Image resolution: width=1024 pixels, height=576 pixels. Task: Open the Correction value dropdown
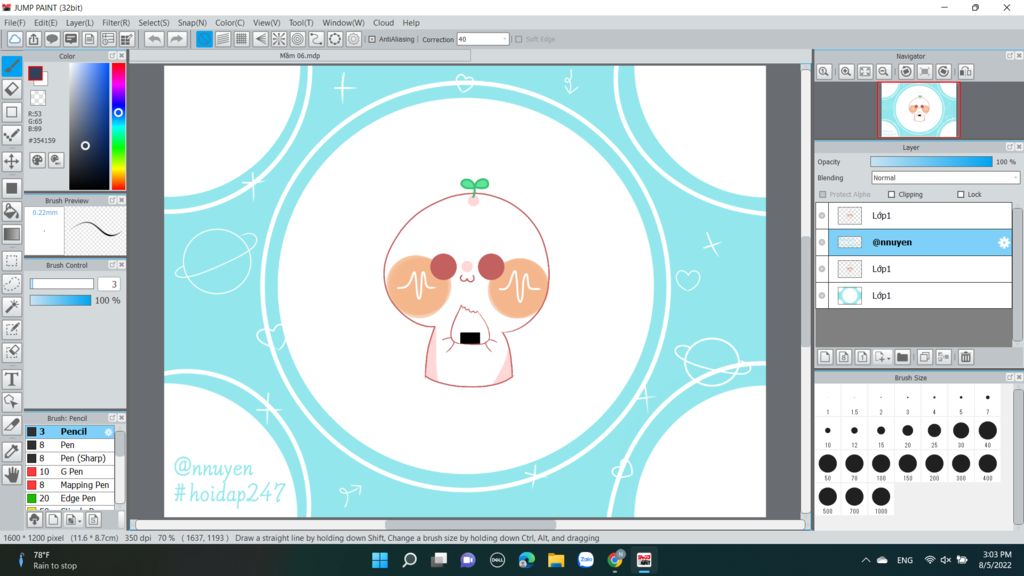(482, 39)
